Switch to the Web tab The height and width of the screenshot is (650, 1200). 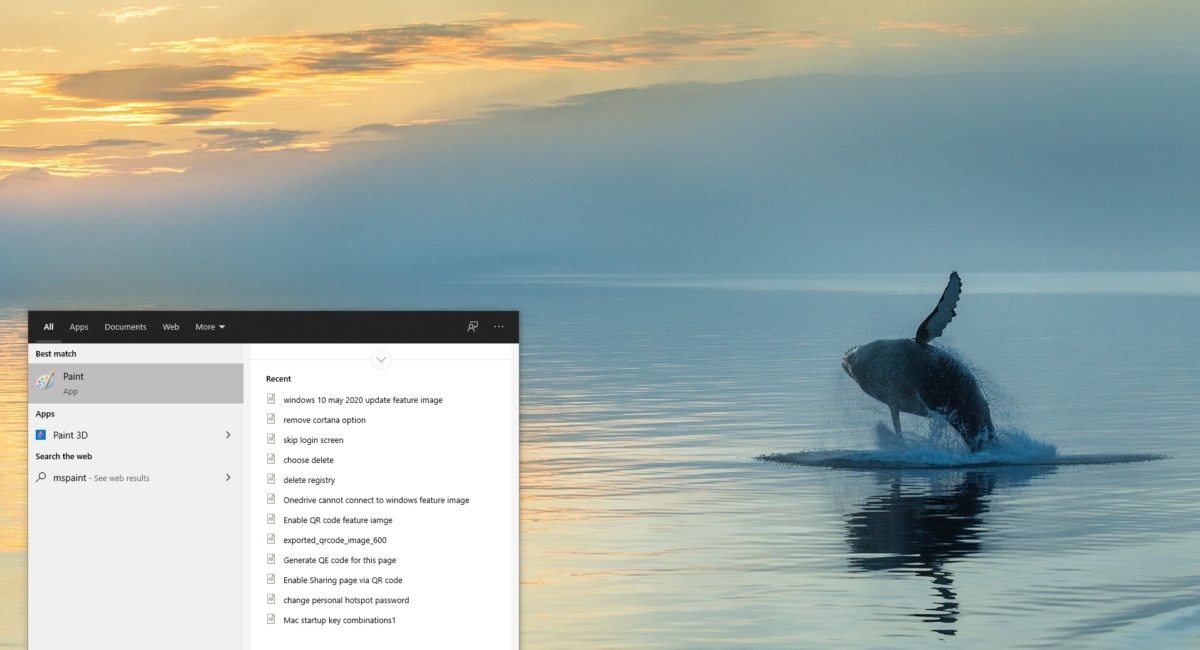click(x=170, y=326)
